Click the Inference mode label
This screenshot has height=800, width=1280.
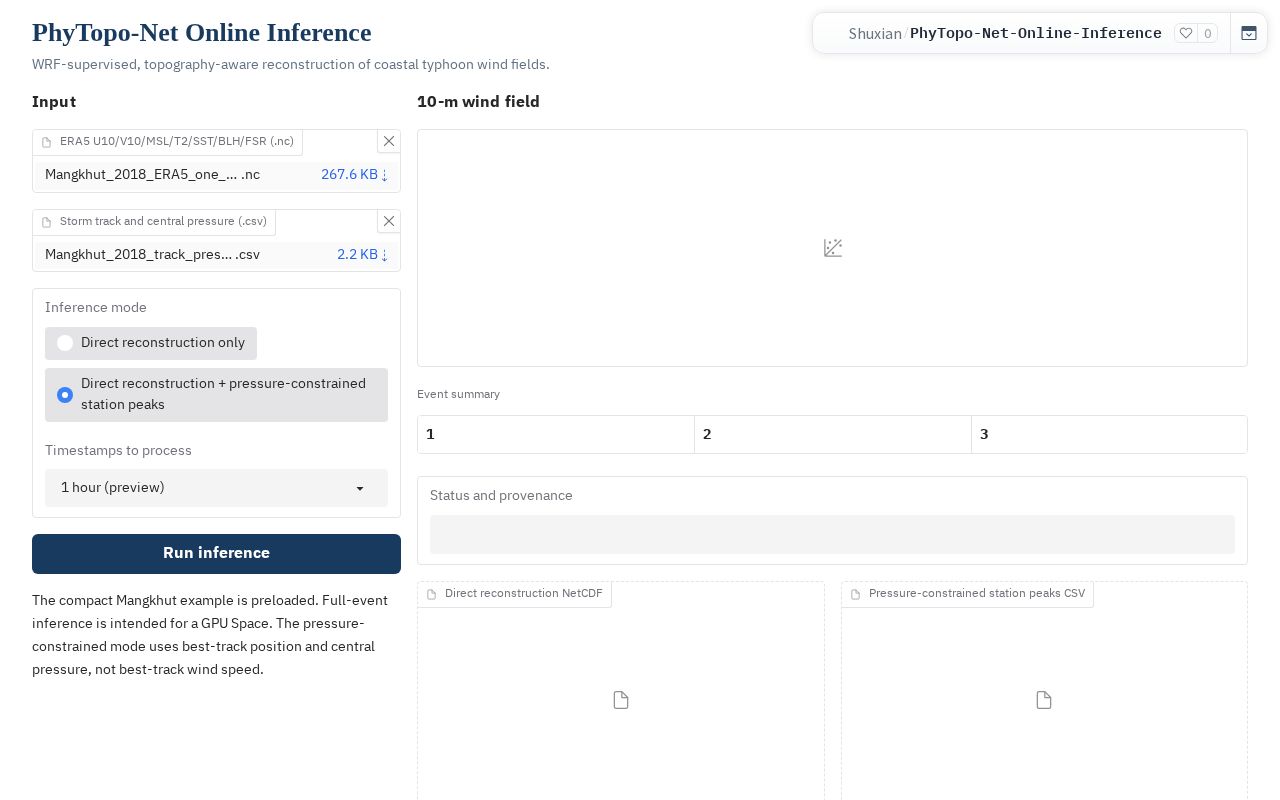96,308
